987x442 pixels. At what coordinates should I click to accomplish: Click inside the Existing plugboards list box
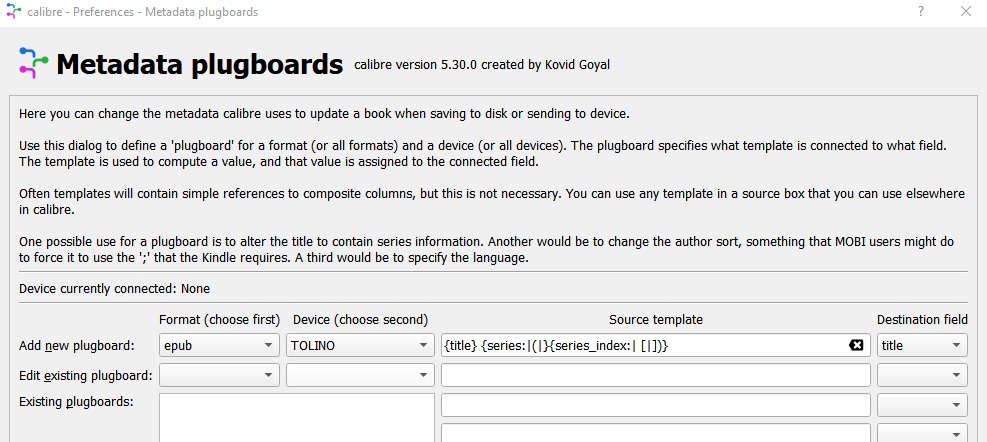click(x=296, y=418)
